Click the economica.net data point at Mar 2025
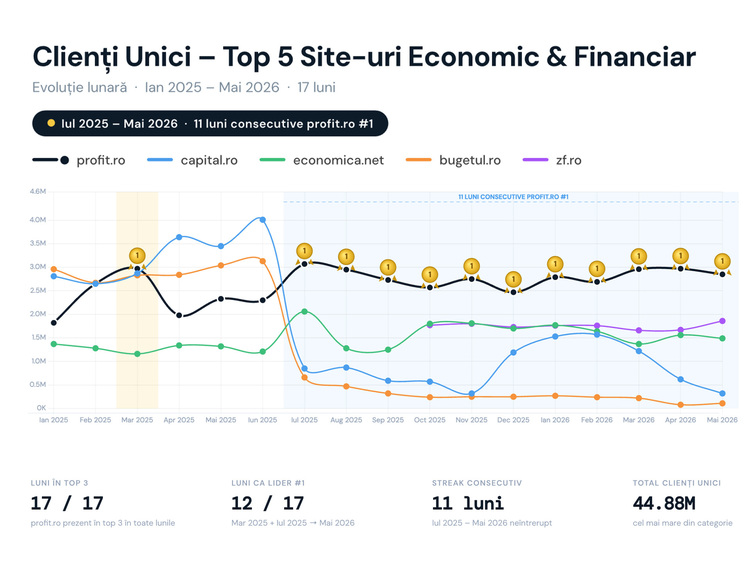This screenshot has width=750, height=562. 137,354
